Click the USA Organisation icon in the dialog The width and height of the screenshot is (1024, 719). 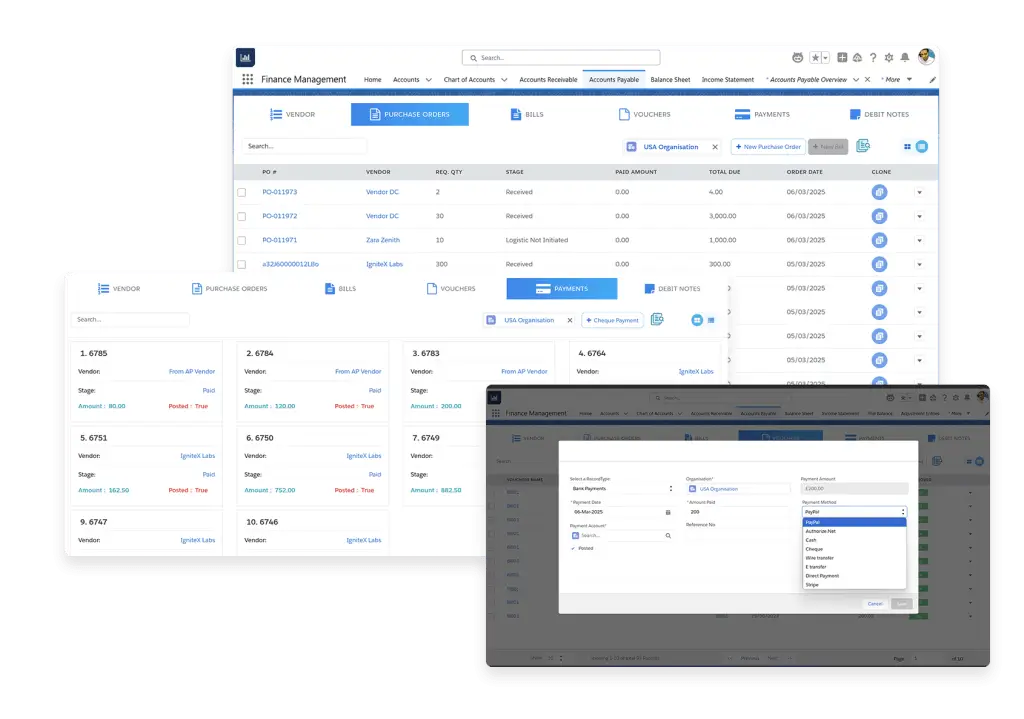coord(692,489)
